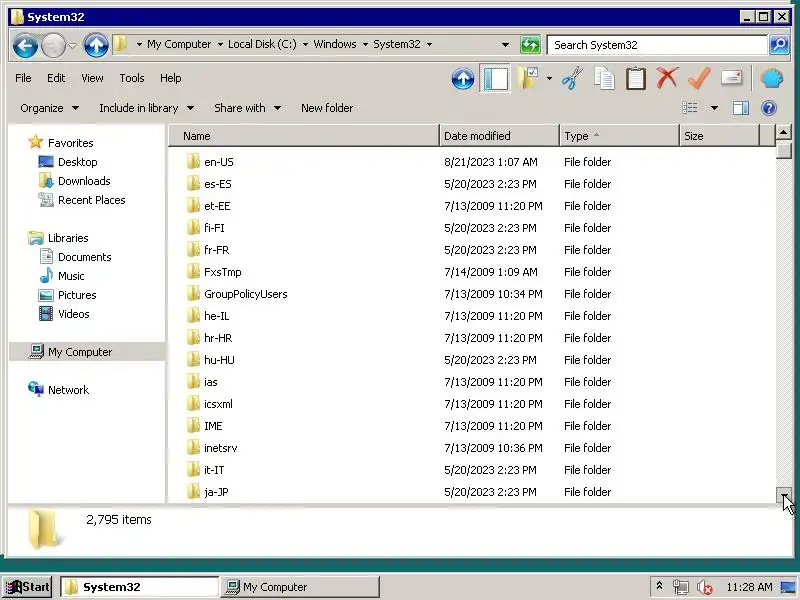The height and width of the screenshot is (600, 800).
Task: Click the scrollbar up arrow
Action: tap(784, 133)
